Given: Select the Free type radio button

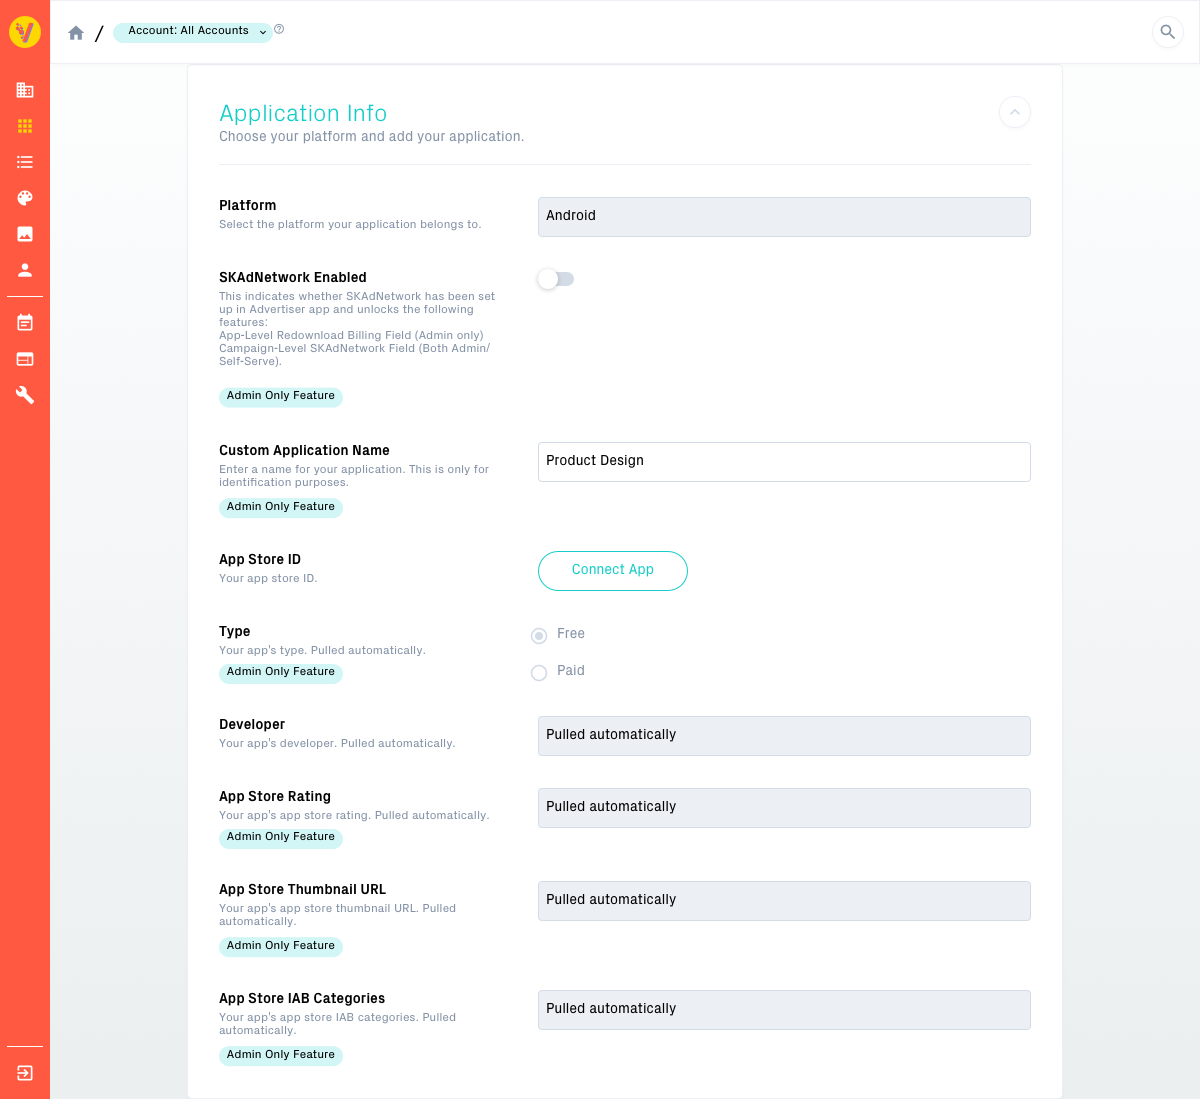Looking at the screenshot, I should [x=539, y=635].
